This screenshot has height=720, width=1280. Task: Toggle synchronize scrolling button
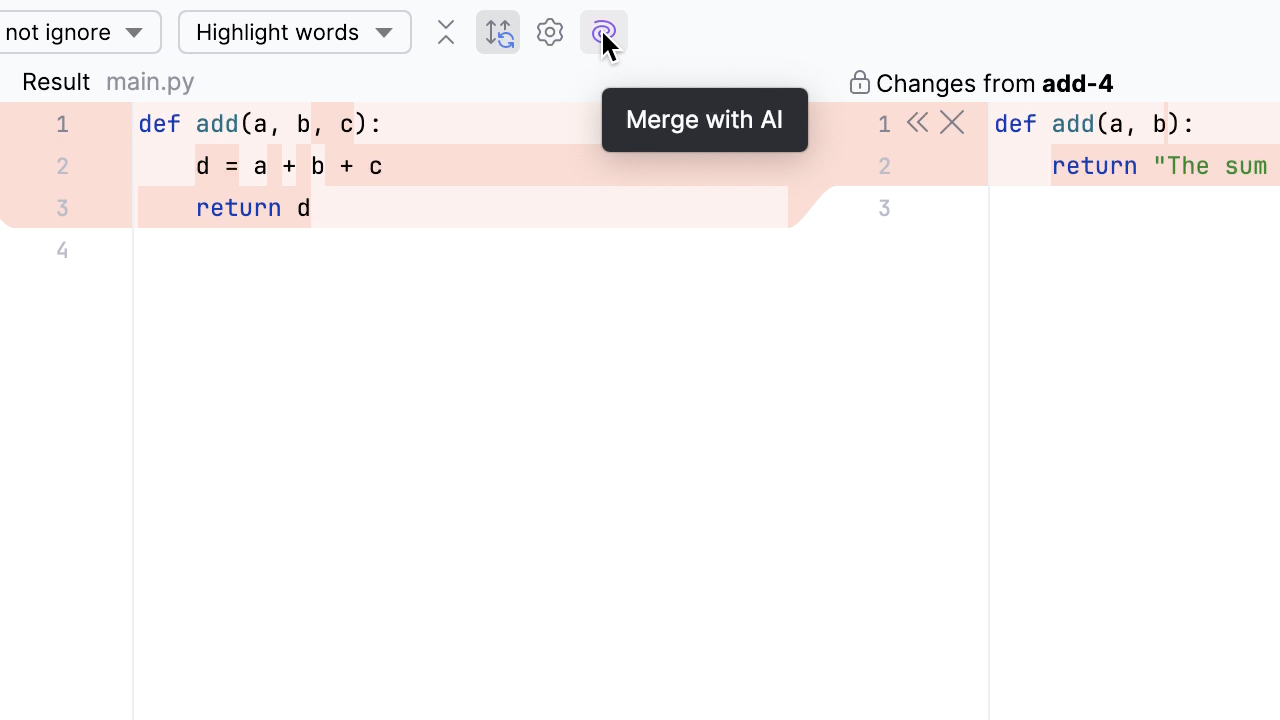tap(498, 33)
